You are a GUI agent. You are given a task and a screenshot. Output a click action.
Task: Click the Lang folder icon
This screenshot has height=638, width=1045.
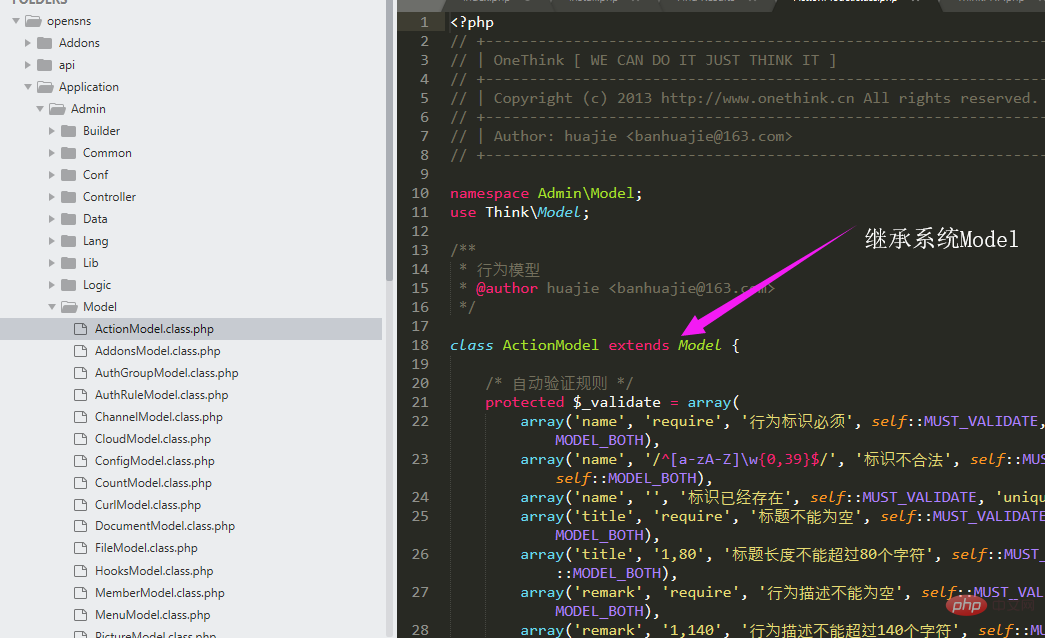[68, 241]
